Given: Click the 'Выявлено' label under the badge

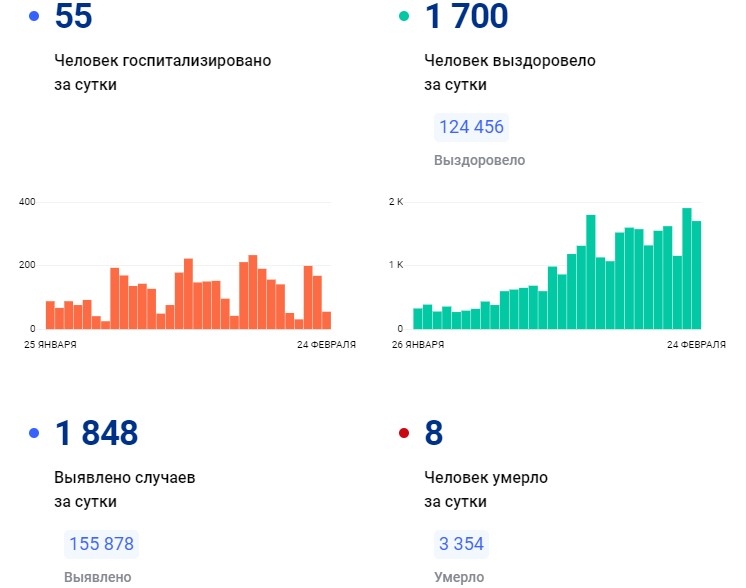Looking at the screenshot, I should point(97,577).
